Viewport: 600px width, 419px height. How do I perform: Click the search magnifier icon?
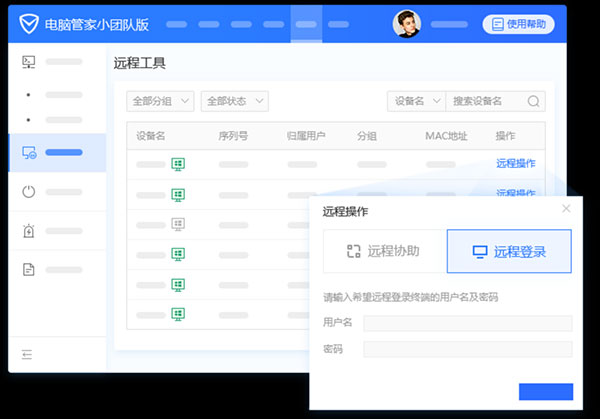pos(533,101)
